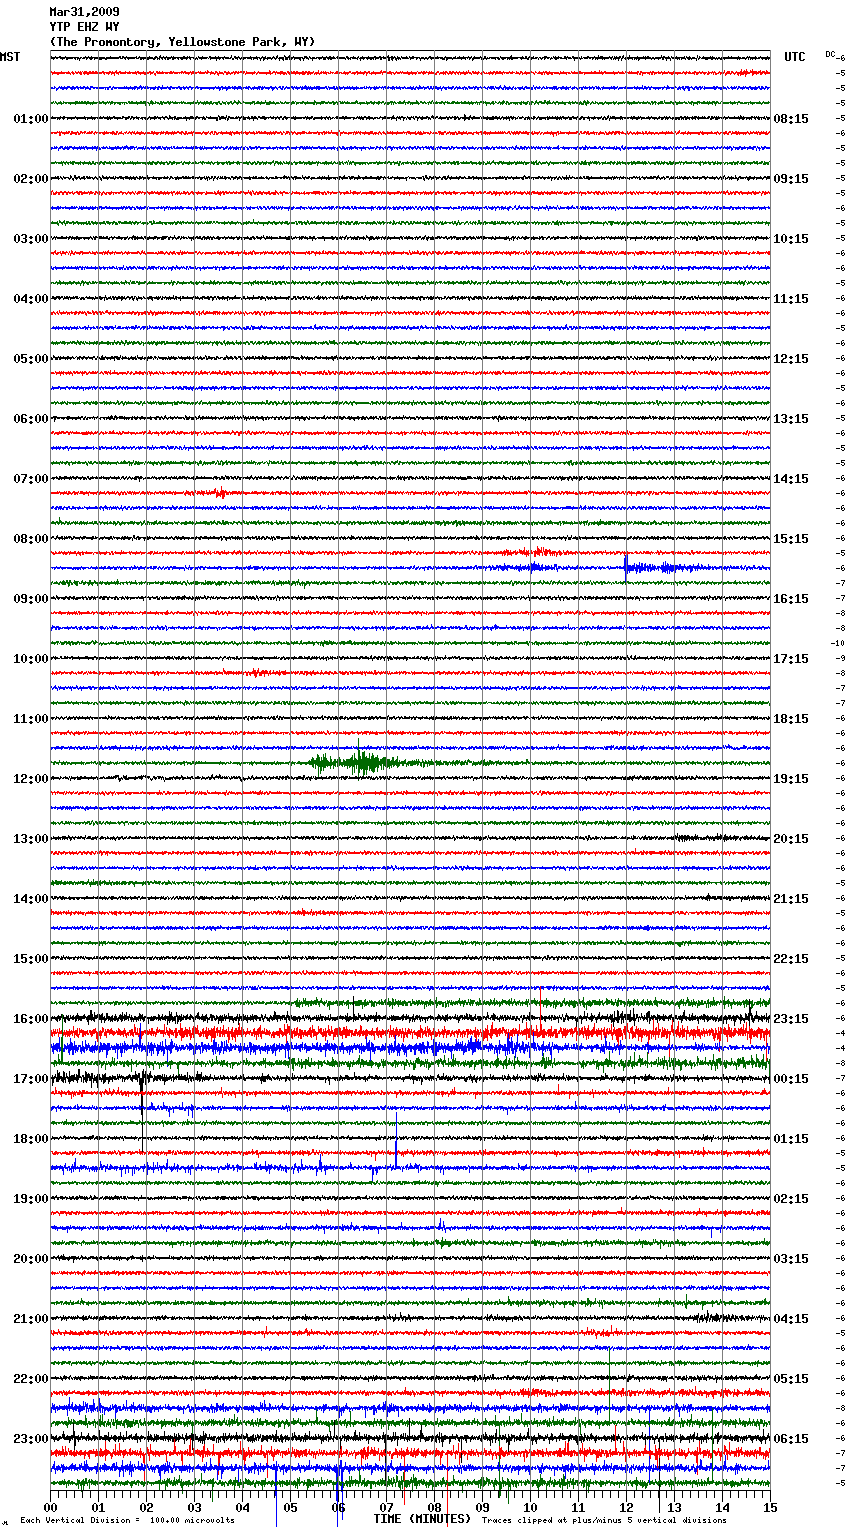Click the 04:15 UTC row label
The height and width of the screenshot is (1534, 850).
click(791, 1319)
